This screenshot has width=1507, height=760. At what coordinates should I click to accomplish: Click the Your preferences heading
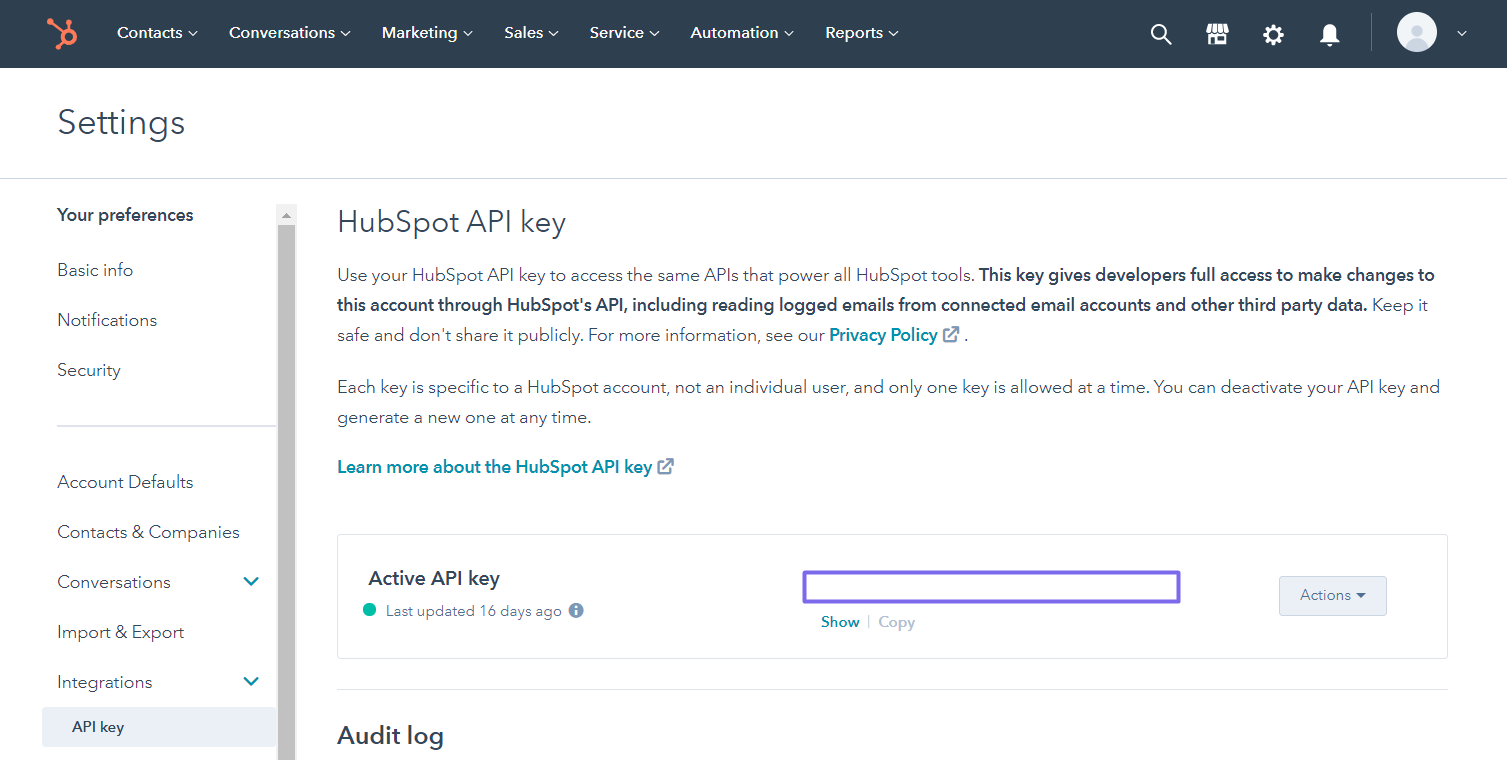(x=125, y=215)
